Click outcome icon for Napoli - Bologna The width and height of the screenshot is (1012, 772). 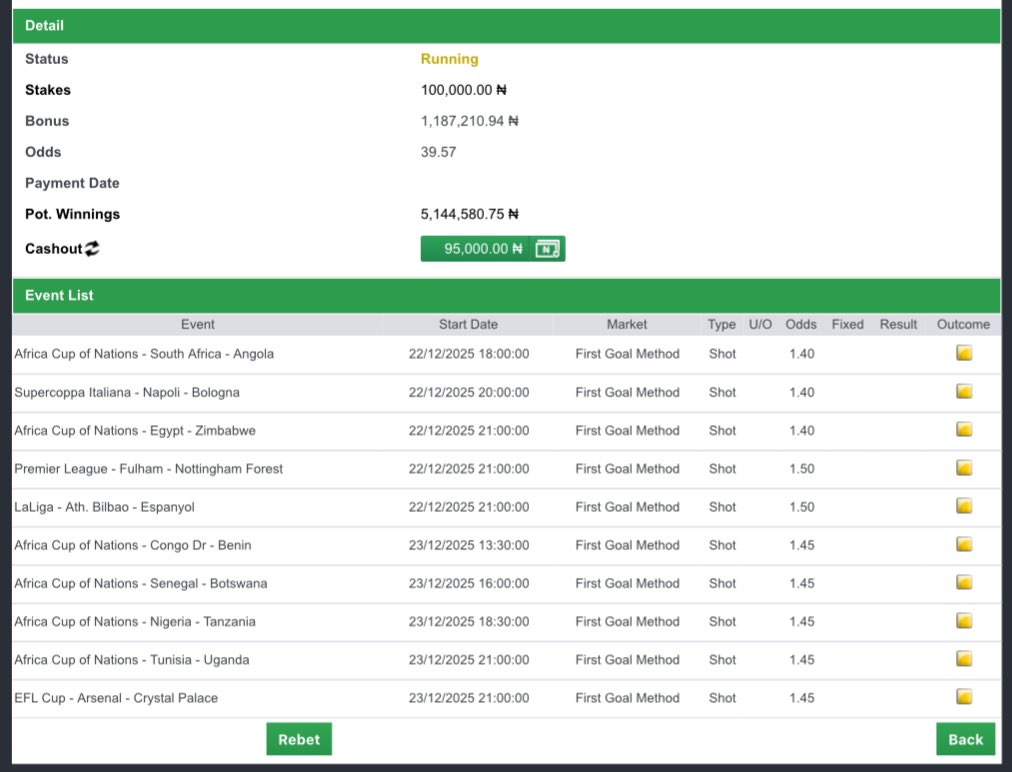point(964,391)
